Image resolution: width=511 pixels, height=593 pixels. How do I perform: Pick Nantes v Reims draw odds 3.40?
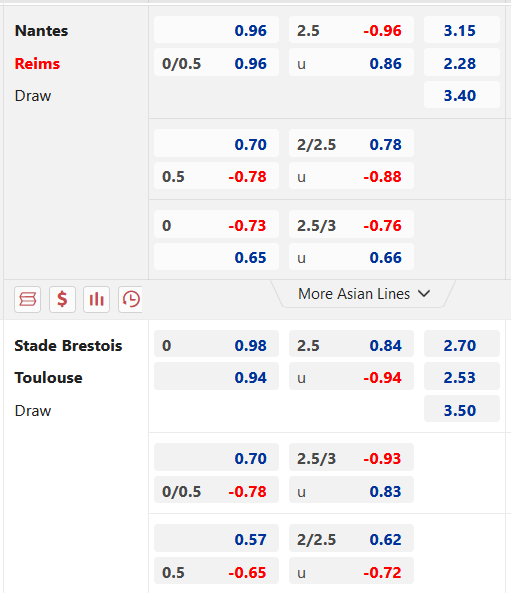click(462, 95)
